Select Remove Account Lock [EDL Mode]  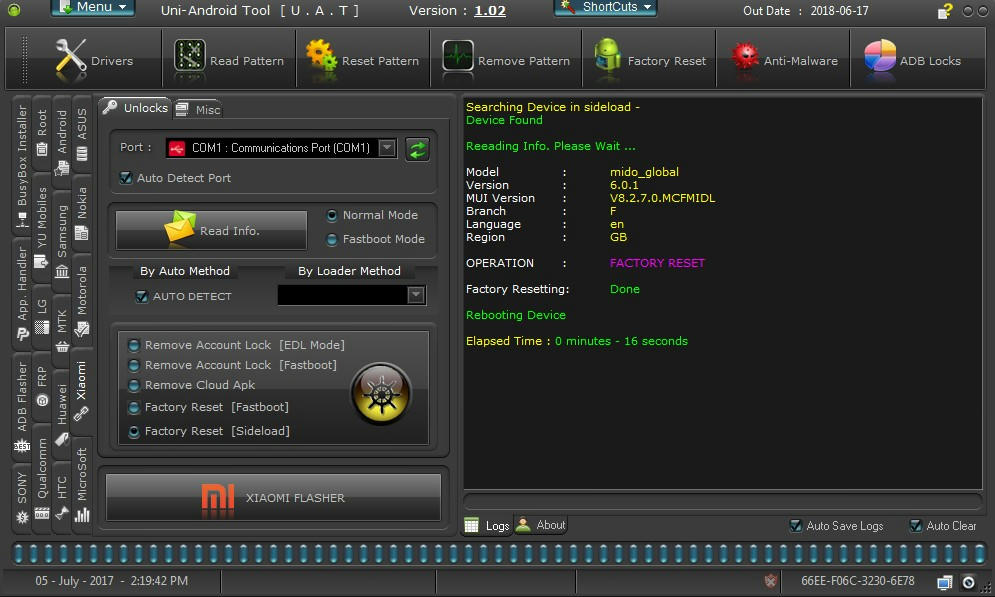[134, 345]
